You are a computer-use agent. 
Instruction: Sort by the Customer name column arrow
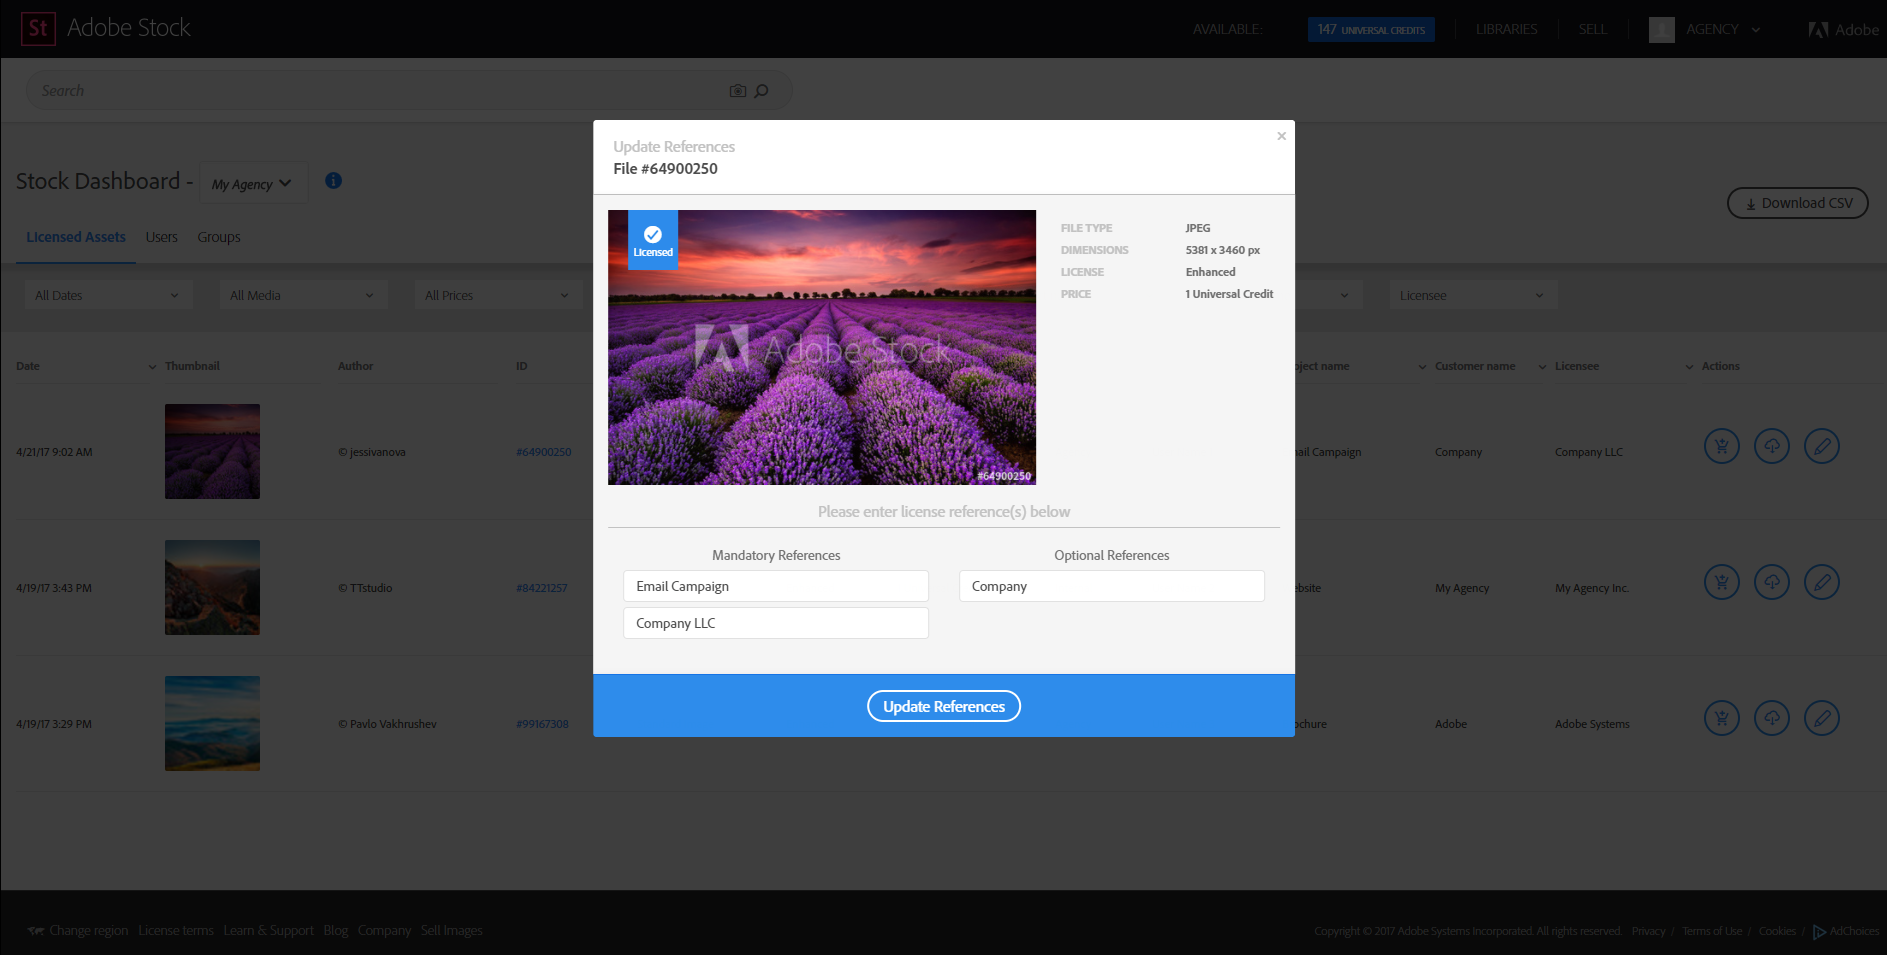pos(1542,367)
